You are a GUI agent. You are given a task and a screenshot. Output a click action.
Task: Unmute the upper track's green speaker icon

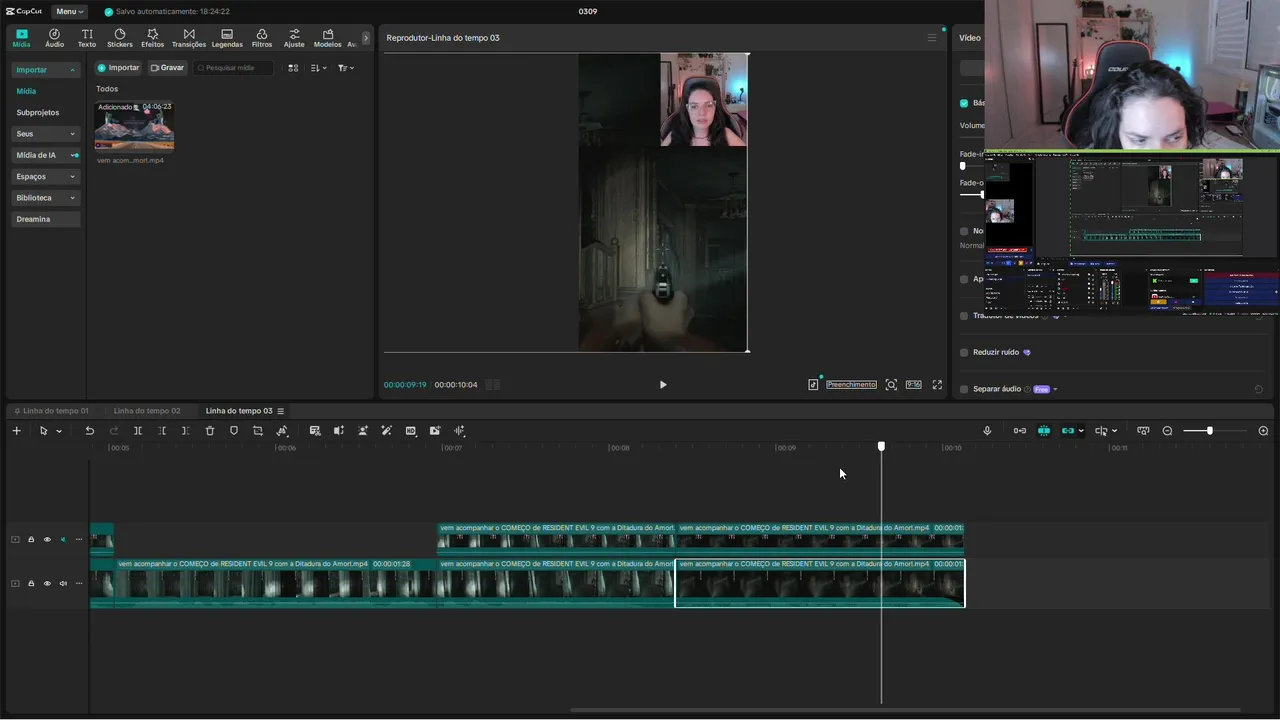(63, 540)
